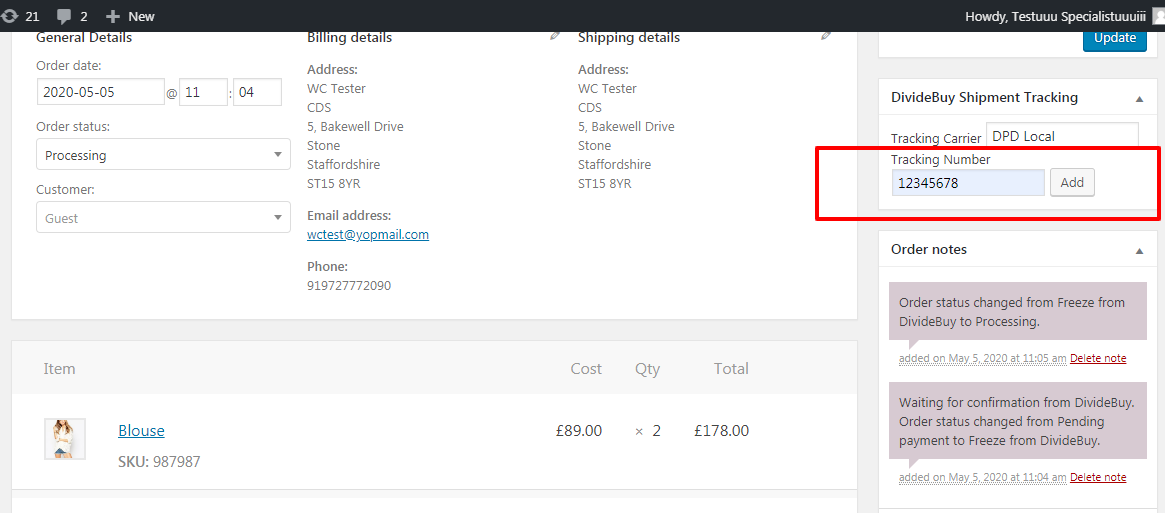This screenshot has height=513, width=1165.
Task: Edit billing details pencil icon
Action: (x=555, y=36)
